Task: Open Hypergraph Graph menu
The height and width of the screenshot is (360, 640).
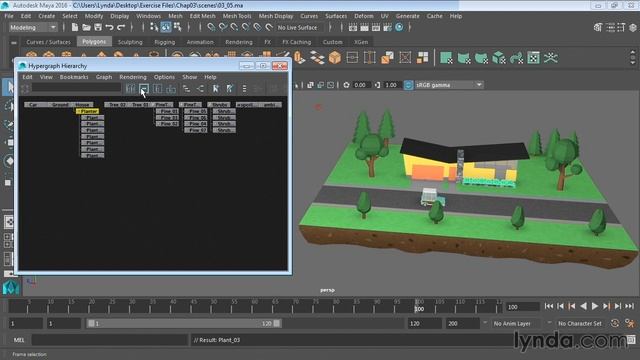Action: (104, 77)
